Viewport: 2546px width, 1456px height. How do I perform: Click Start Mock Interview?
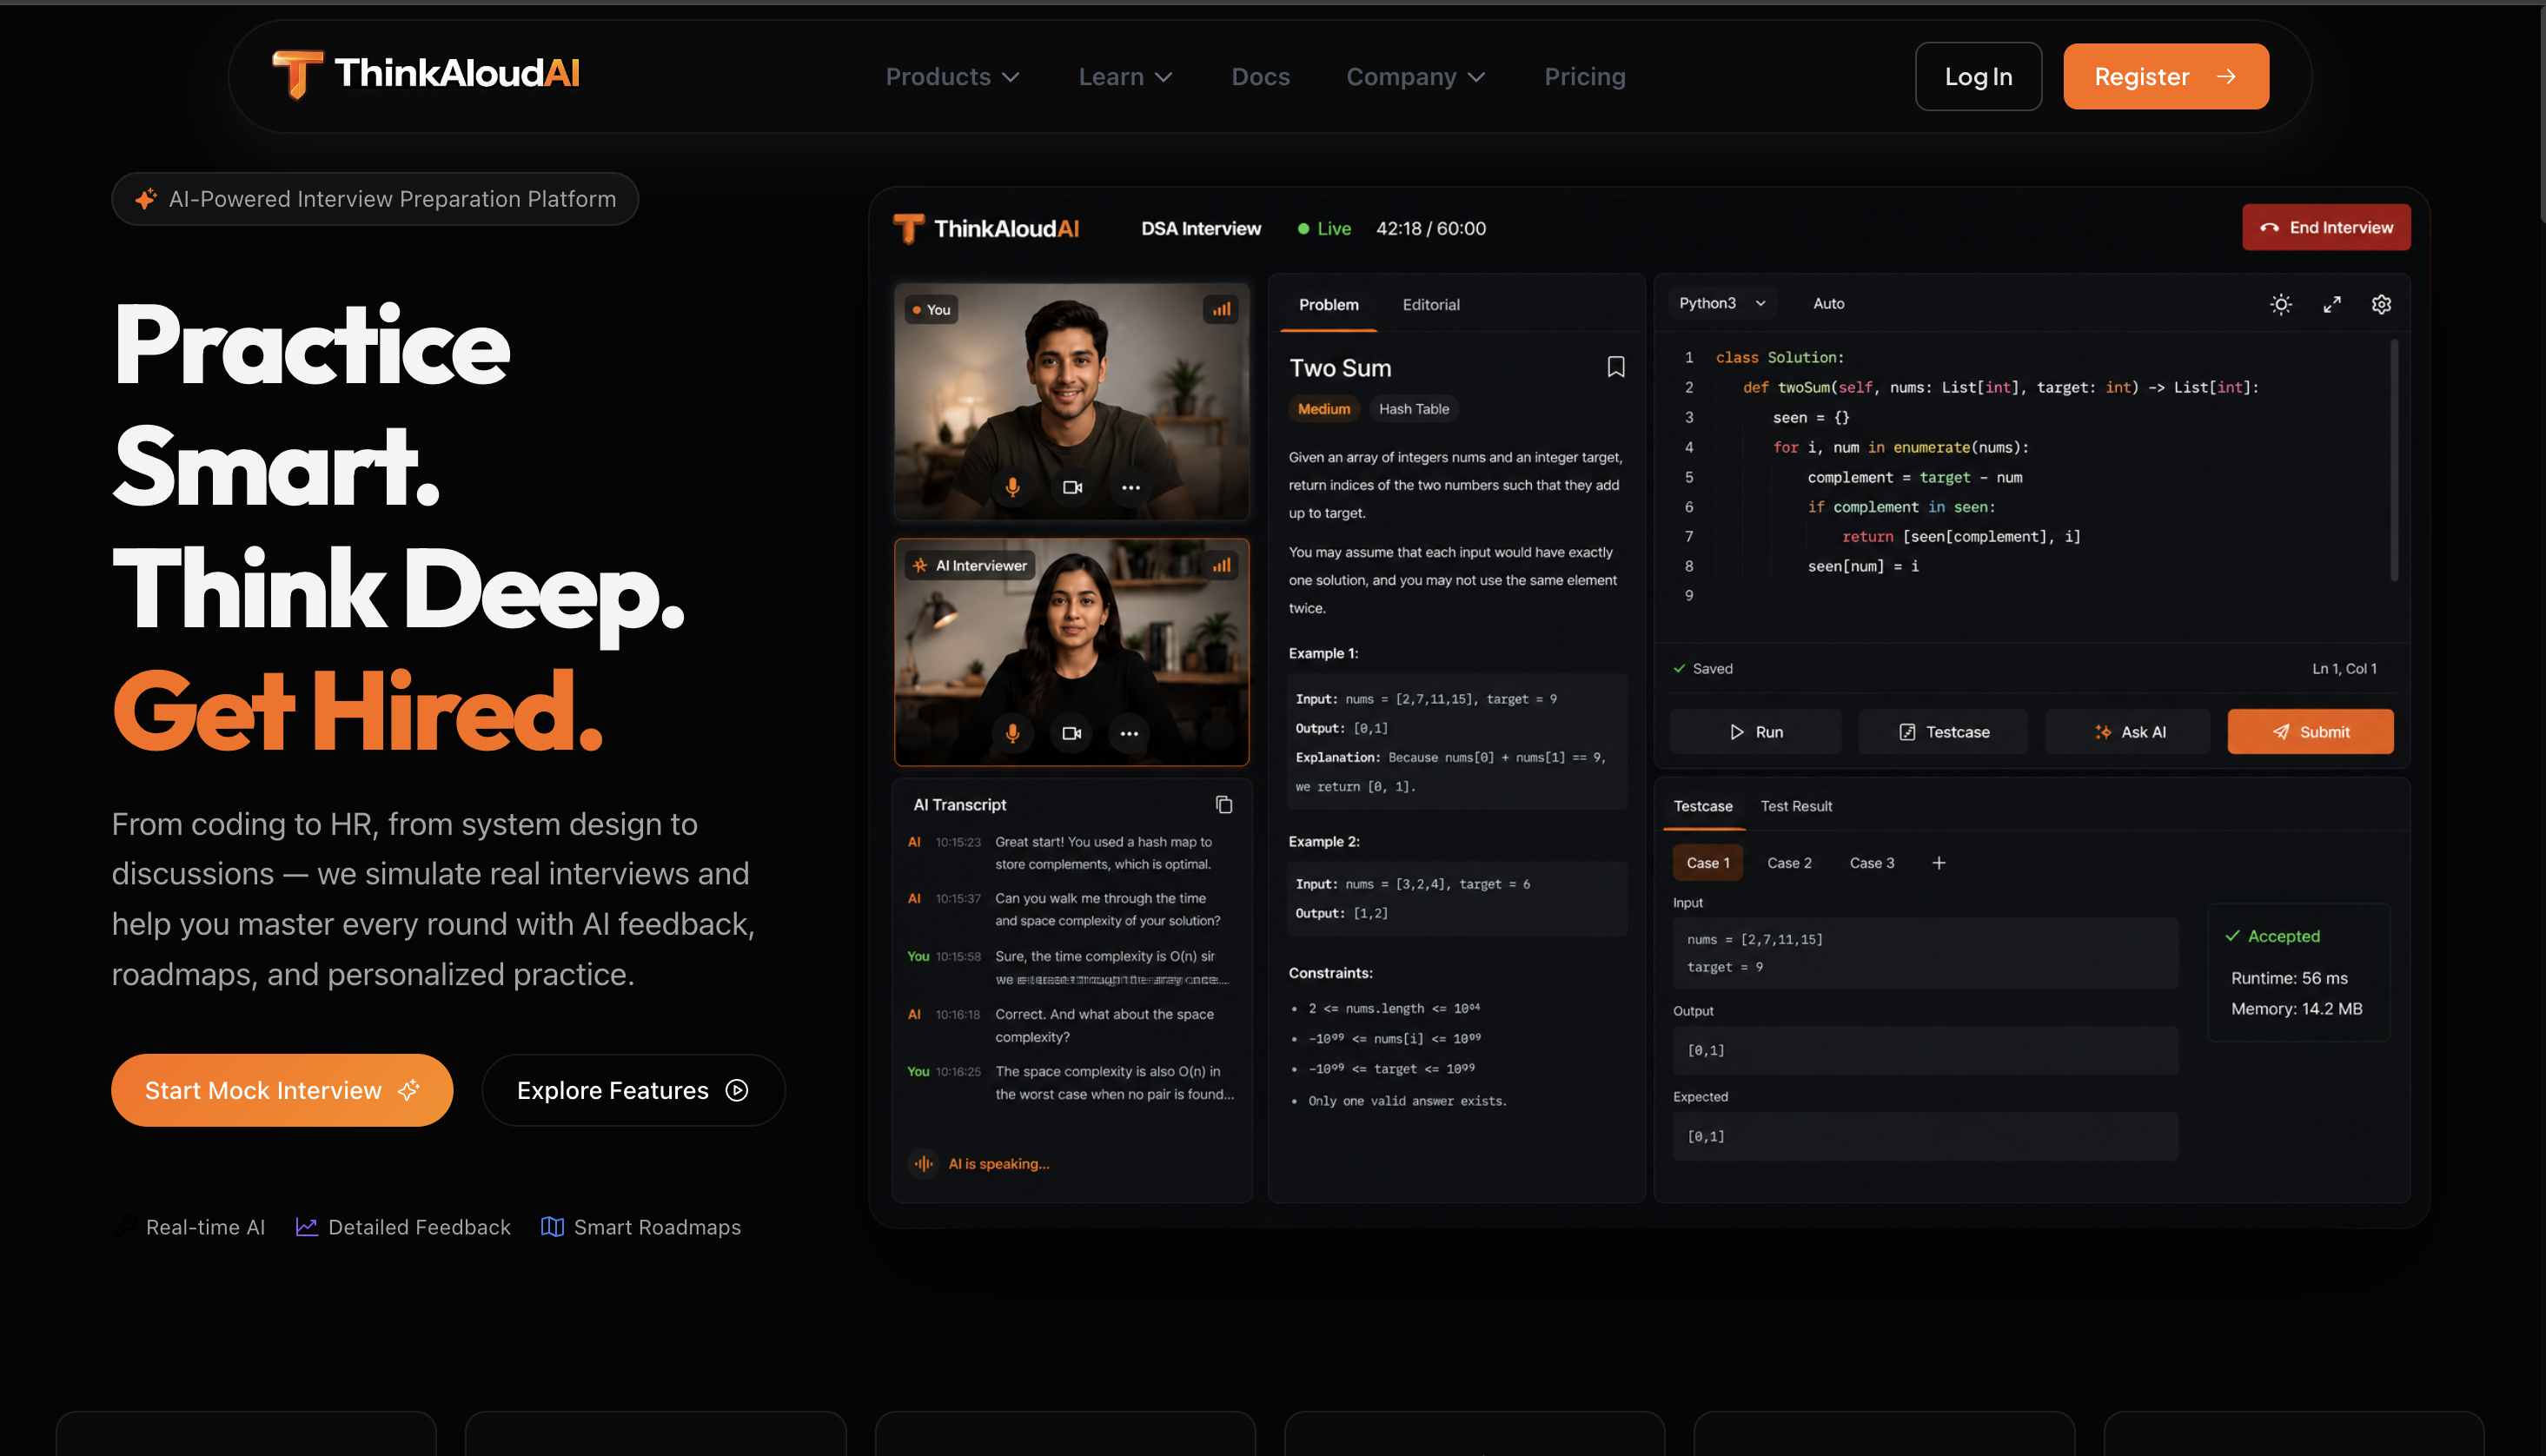pyautogui.click(x=281, y=1090)
